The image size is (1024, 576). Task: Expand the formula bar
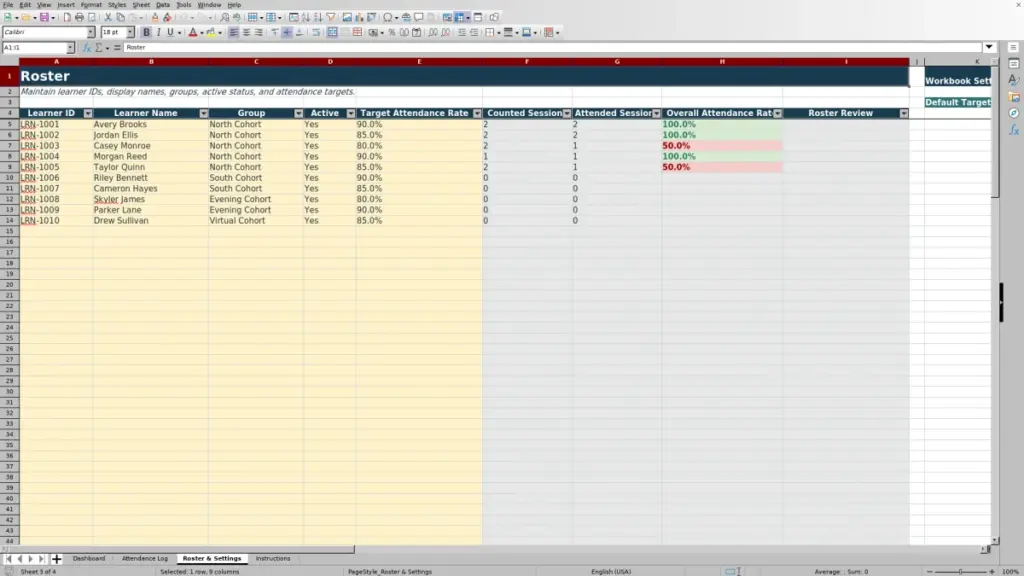coord(989,47)
